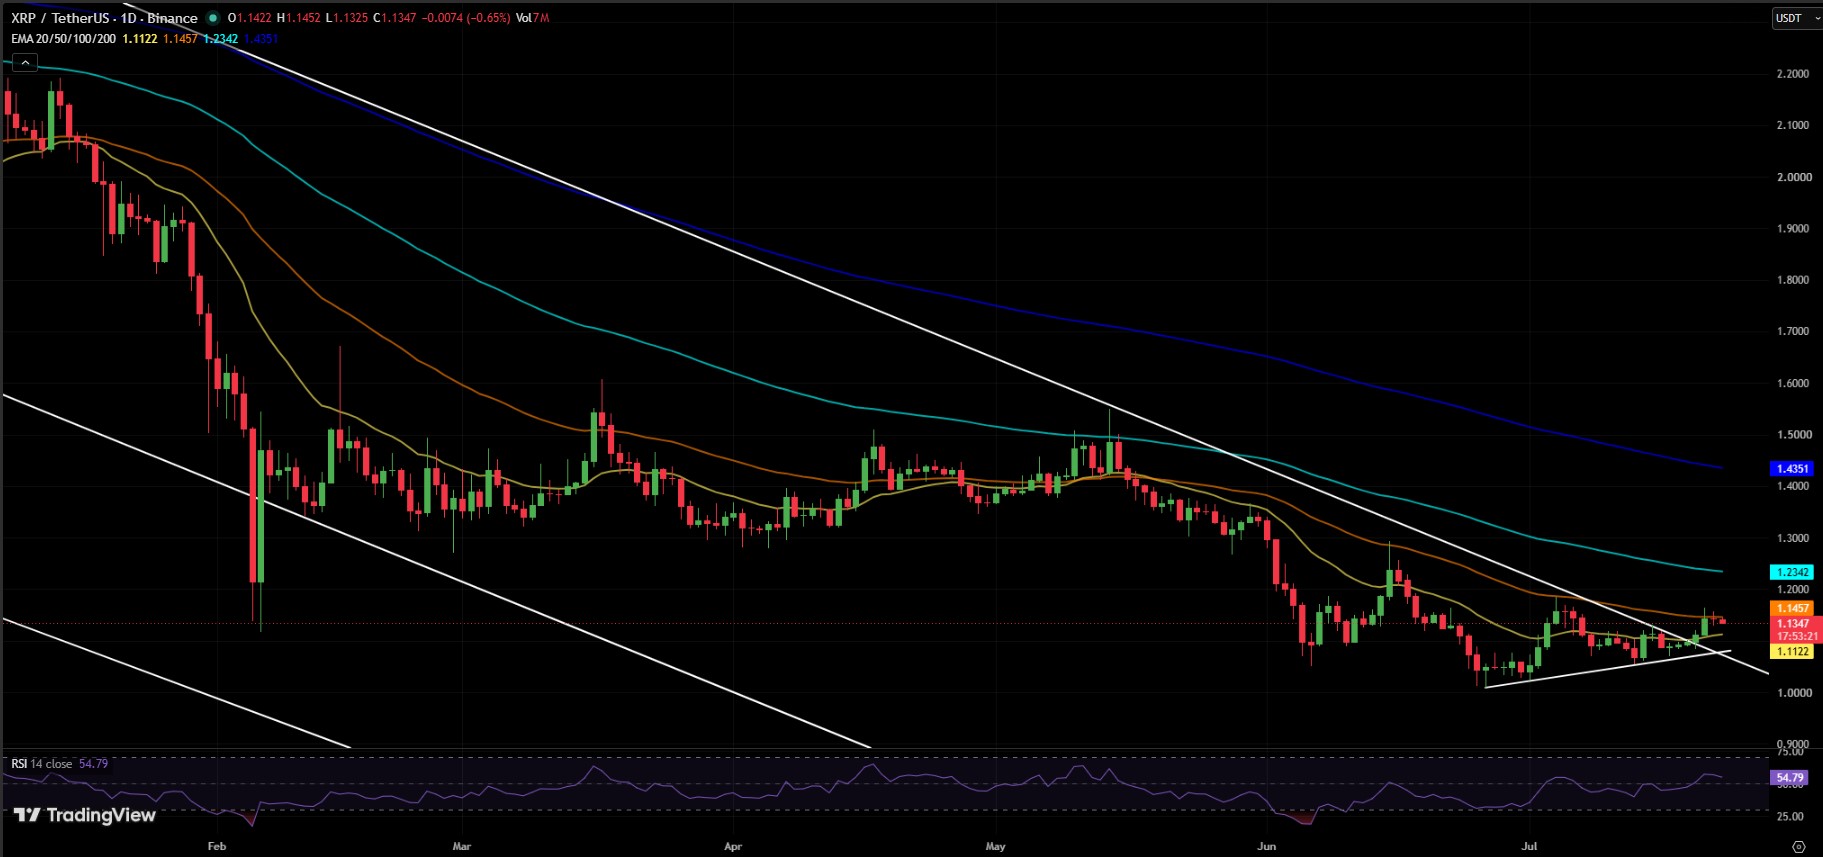This screenshot has width=1823, height=857.
Task: Click the 25.00 RSI scale label
Action: 1790,816
